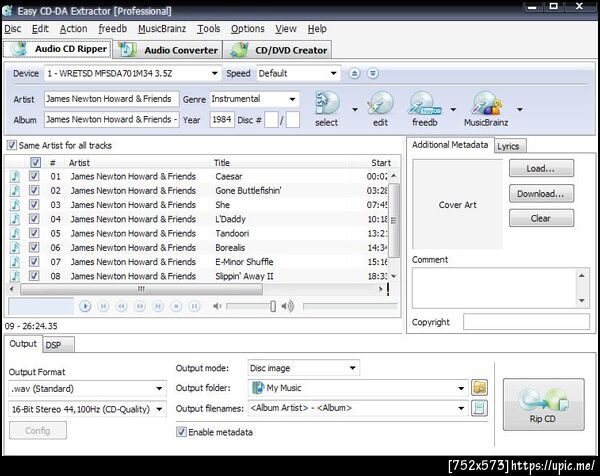
Task: Eject the disc tray button
Action: (x=355, y=73)
